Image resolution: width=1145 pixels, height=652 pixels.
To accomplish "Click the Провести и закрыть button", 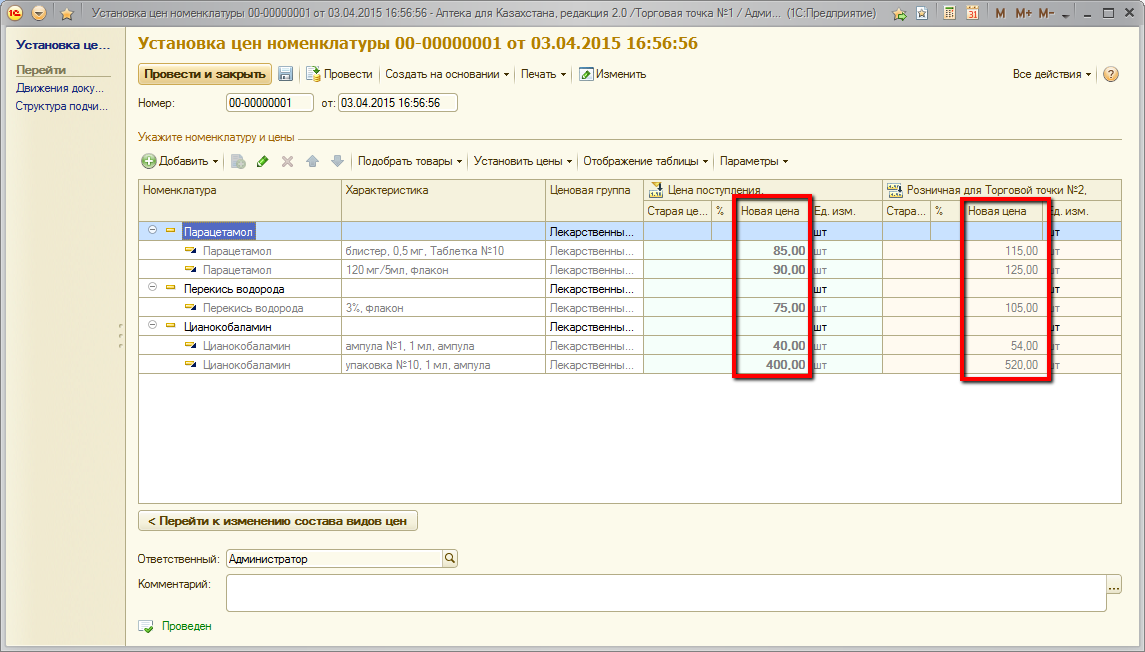I will point(204,74).
